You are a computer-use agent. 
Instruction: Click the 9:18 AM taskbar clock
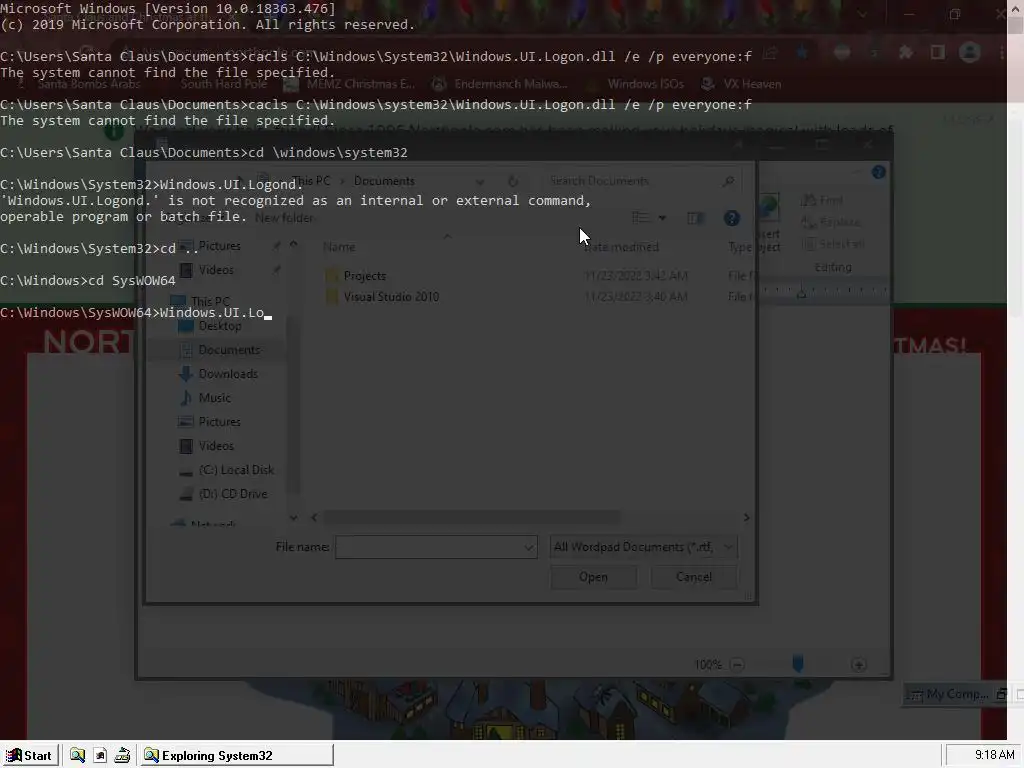(994, 755)
